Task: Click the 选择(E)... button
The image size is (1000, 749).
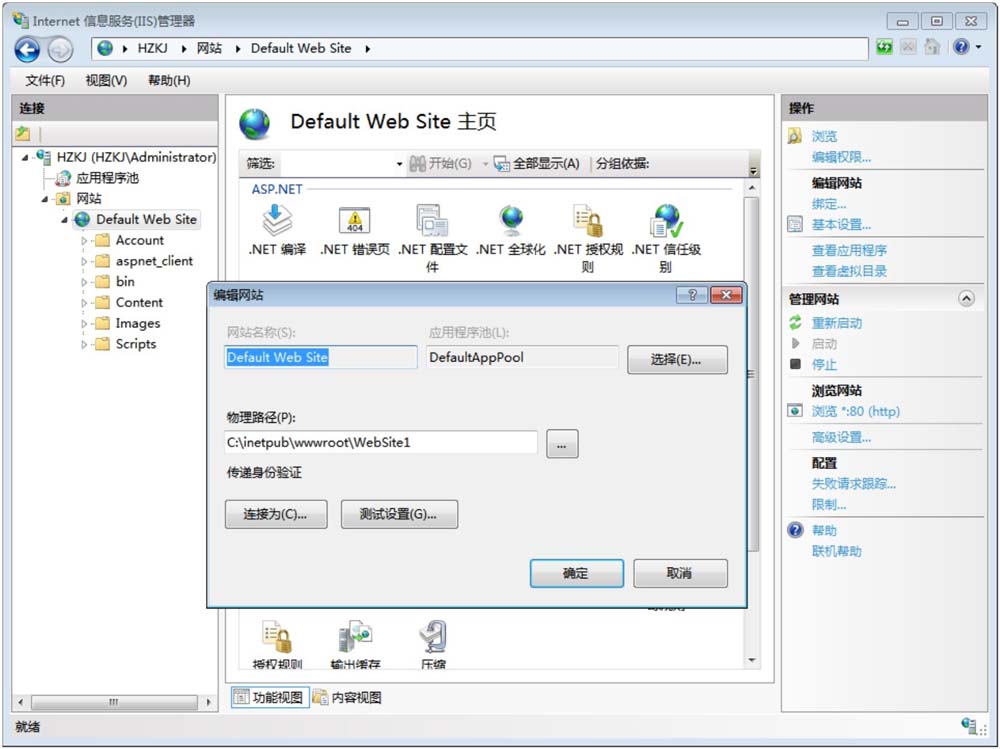Action: (677, 360)
